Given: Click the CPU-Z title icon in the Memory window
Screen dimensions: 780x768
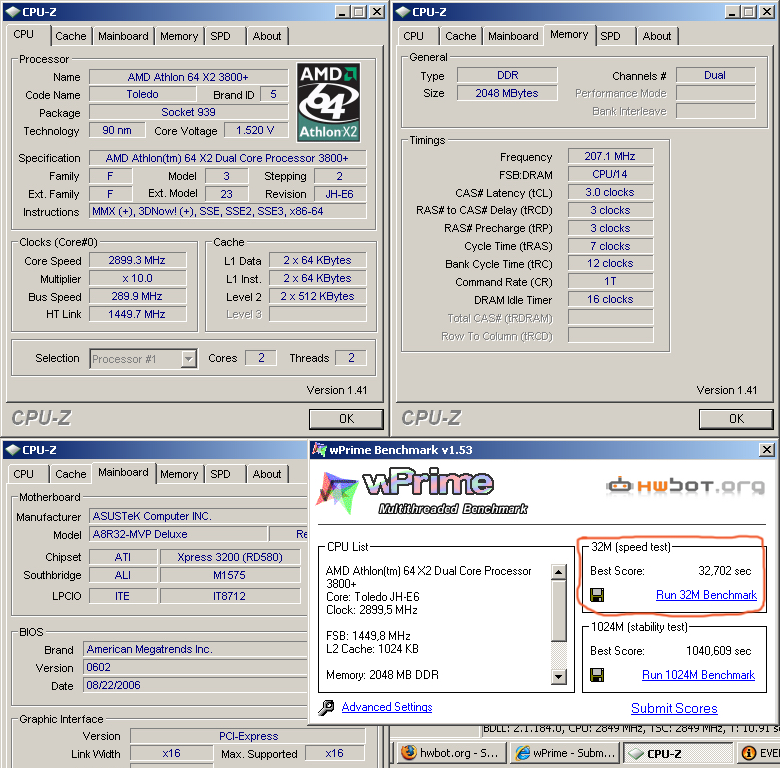Looking at the screenshot, I should click(x=403, y=11).
